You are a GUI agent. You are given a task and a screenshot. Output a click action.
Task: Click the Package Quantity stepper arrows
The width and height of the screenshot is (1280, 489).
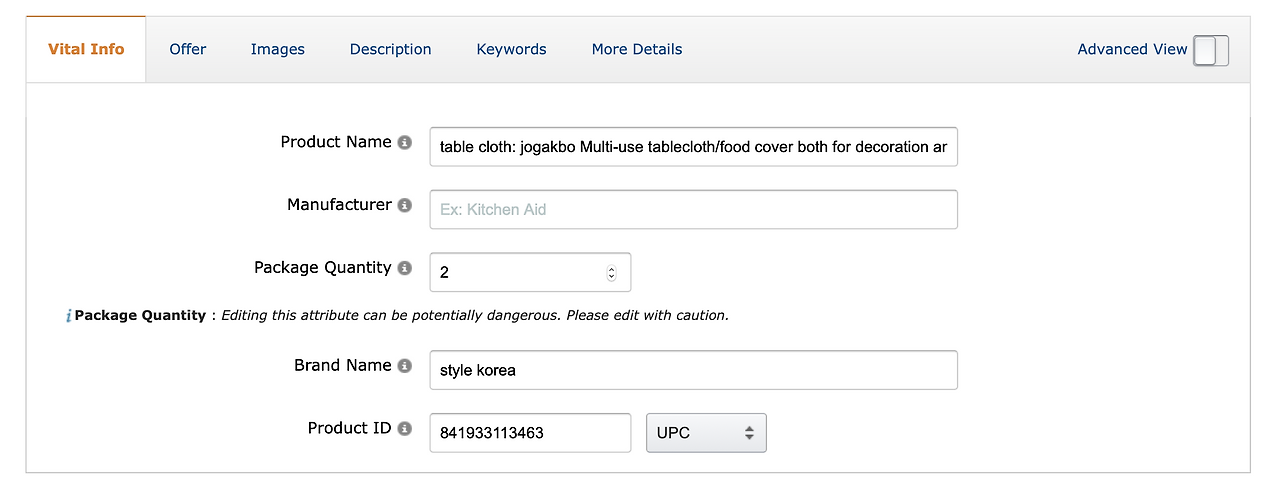click(x=612, y=273)
